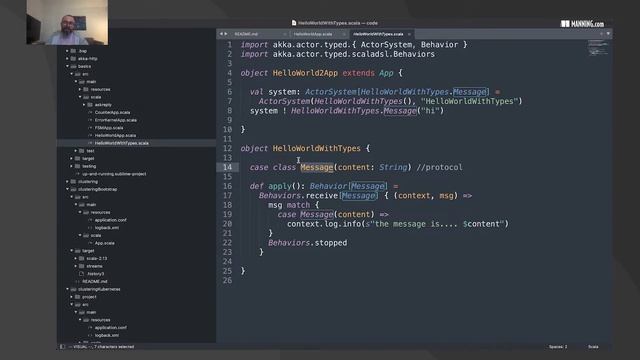Expand the testing folder
Viewport: 640px width, 360px height.
[72, 166]
